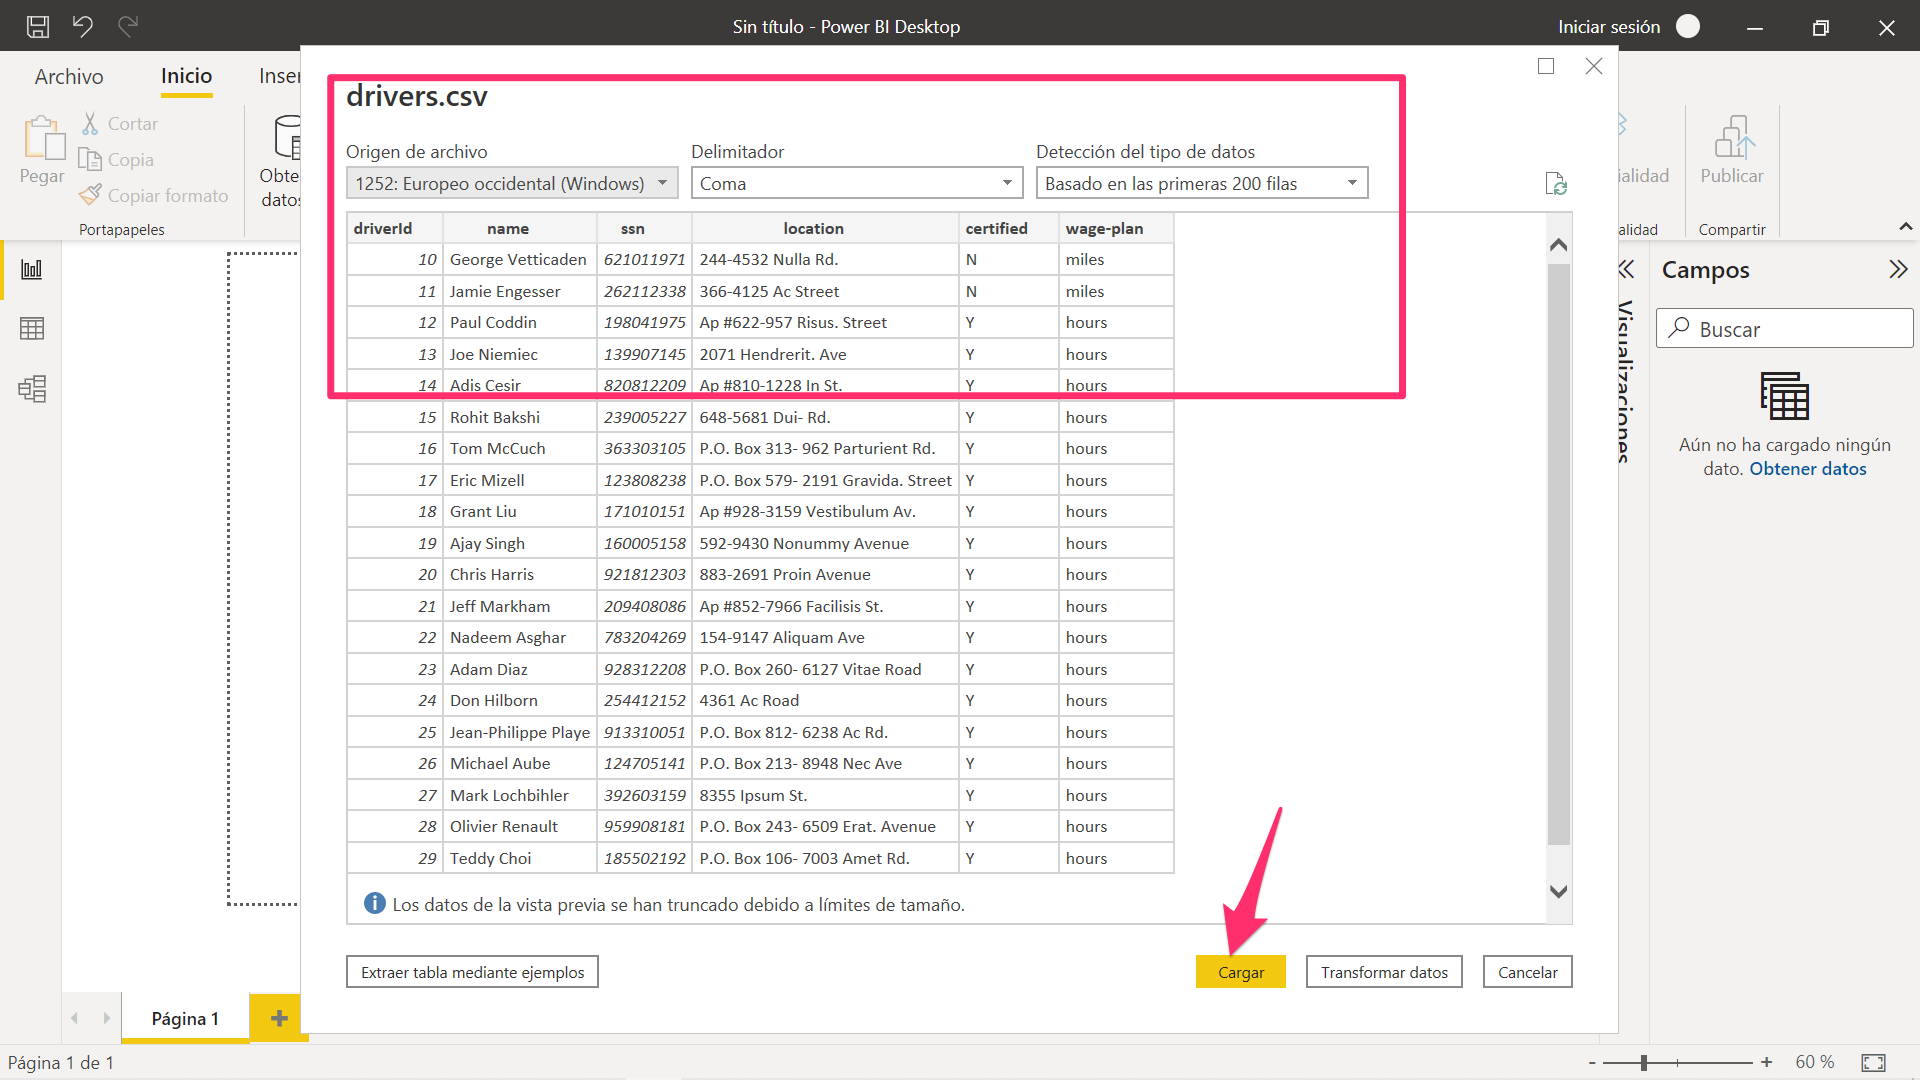Click the user avatar next to Iniciar sesión
Image resolution: width=1920 pixels, height=1080 pixels.
click(1688, 26)
